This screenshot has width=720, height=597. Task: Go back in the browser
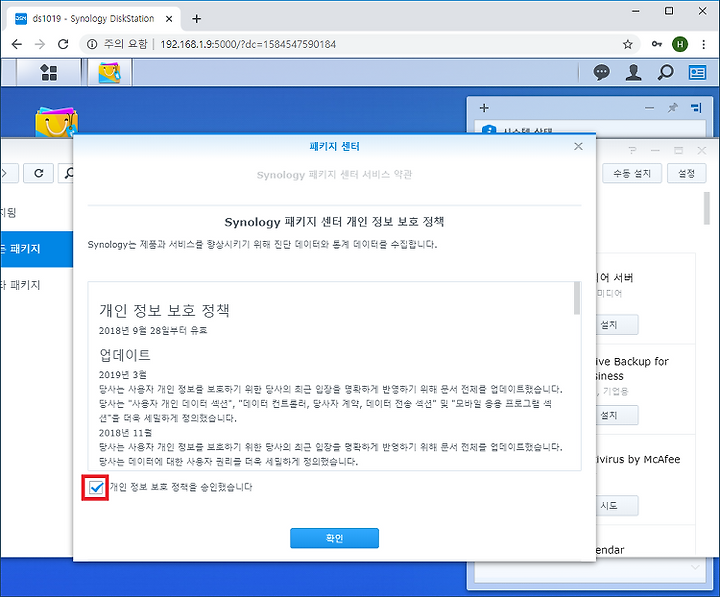17,44
